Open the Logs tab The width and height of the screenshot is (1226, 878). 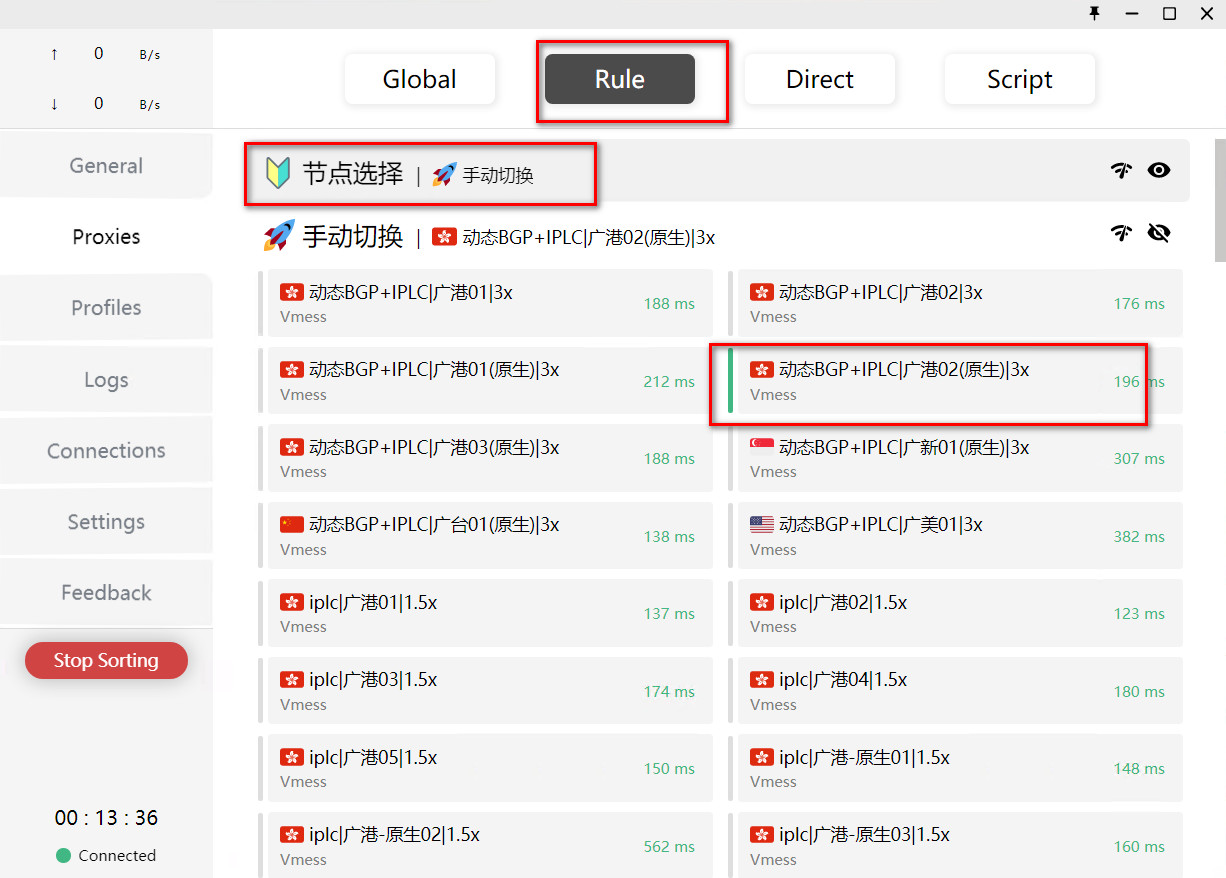point(106,380)
